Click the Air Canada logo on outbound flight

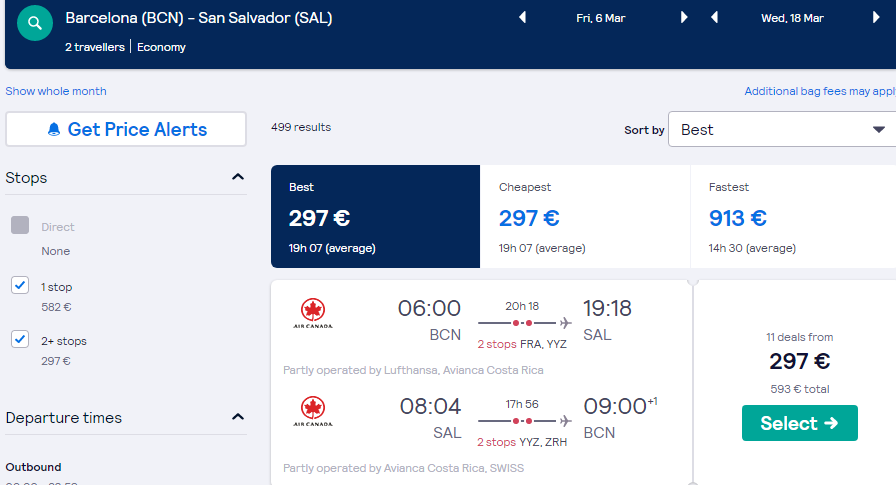tap(313, 313)
